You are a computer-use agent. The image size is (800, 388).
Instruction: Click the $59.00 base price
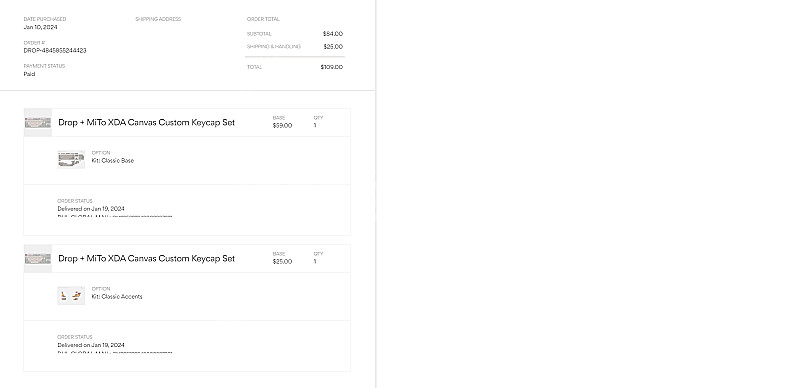[282, 126]
